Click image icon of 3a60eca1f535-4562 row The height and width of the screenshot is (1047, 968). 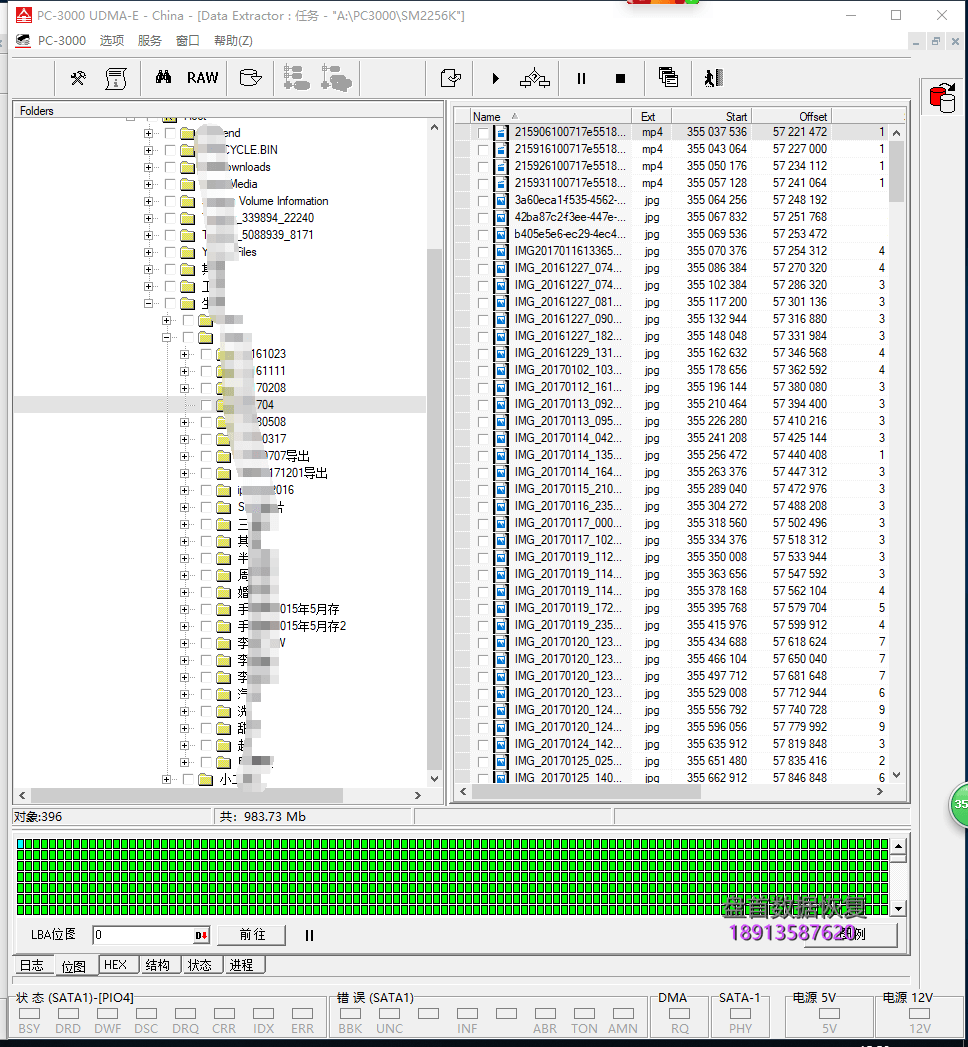pyautogui.click(x=501, y=200)
